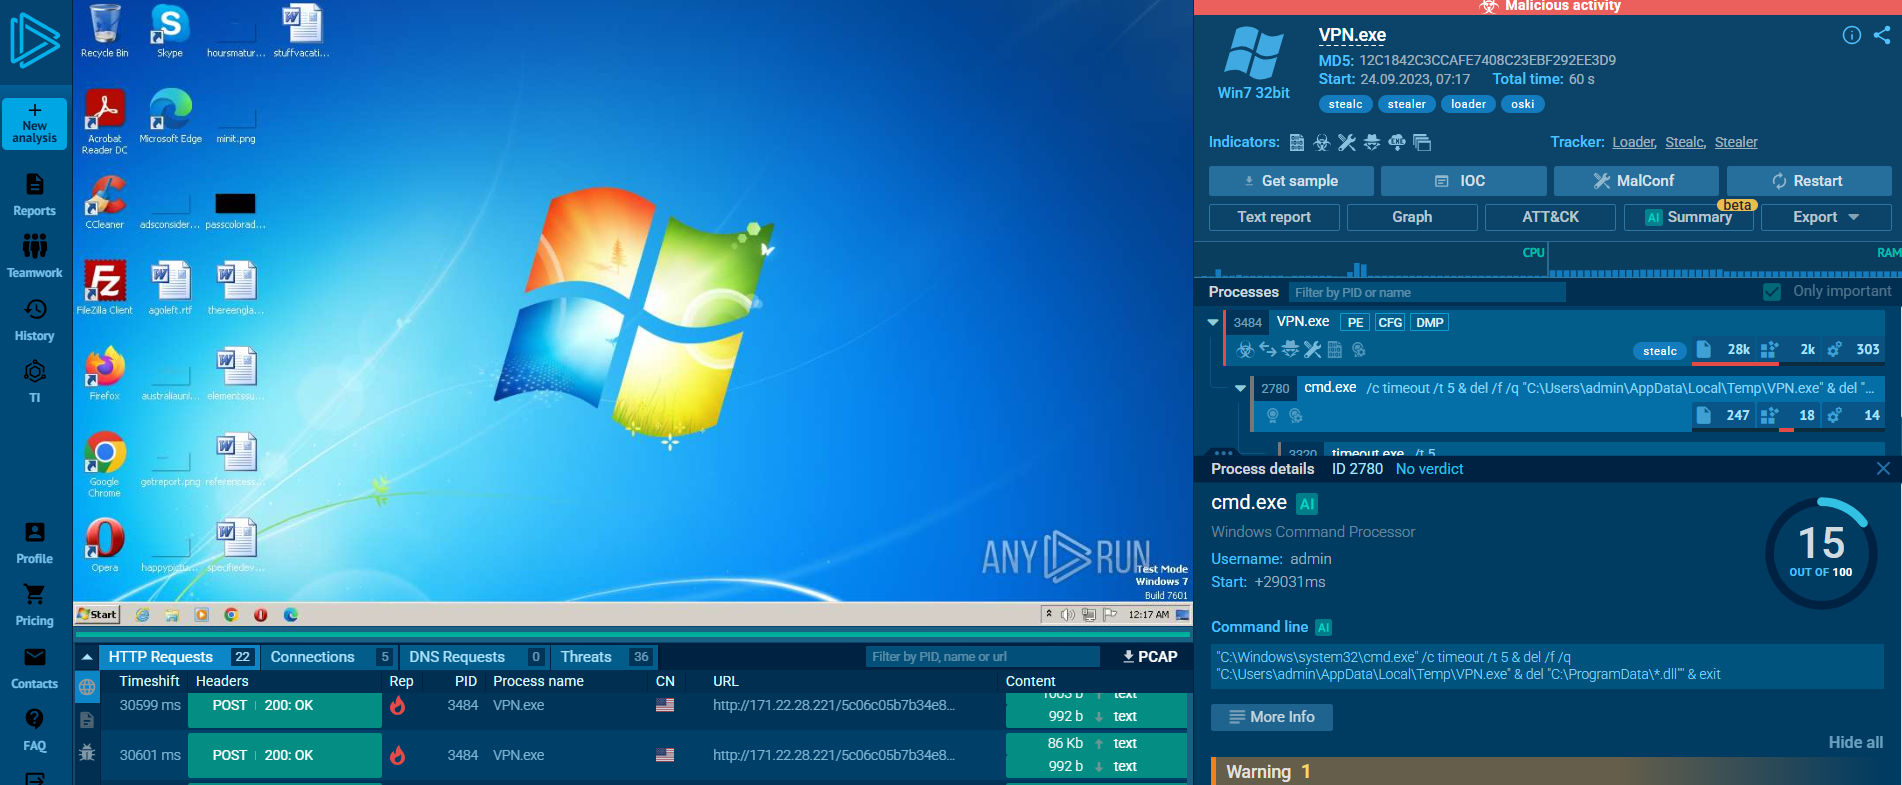Open the History section
Image resolution: width=1902 pixels, height=785 pixels.
pos(34,320)
